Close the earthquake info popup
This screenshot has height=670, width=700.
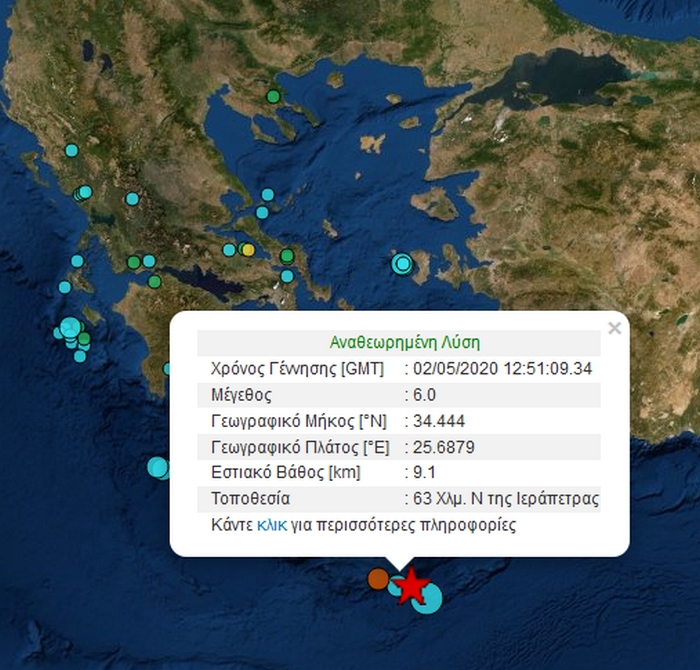(614, 328)
